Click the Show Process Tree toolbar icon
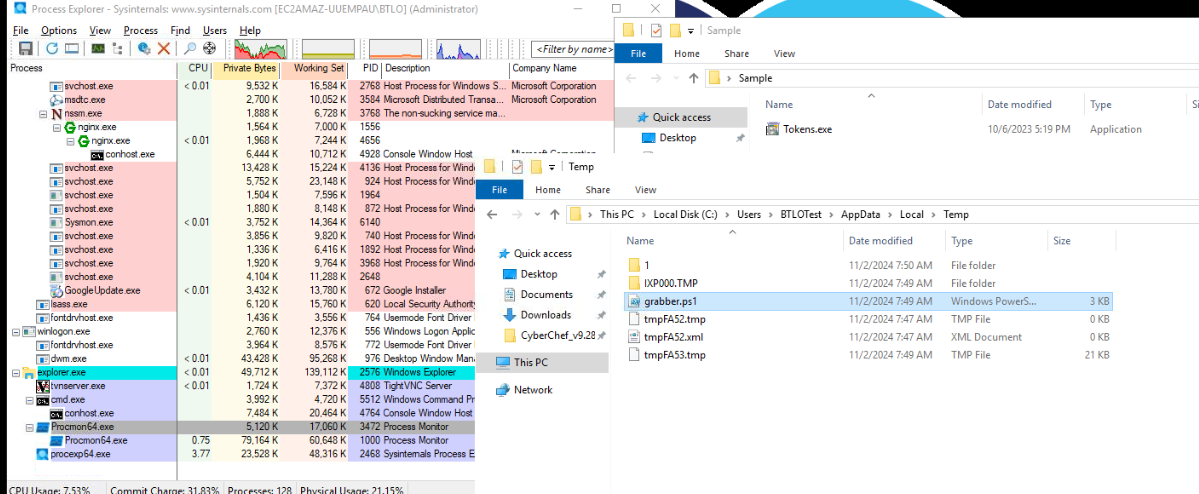 (117, 49)
